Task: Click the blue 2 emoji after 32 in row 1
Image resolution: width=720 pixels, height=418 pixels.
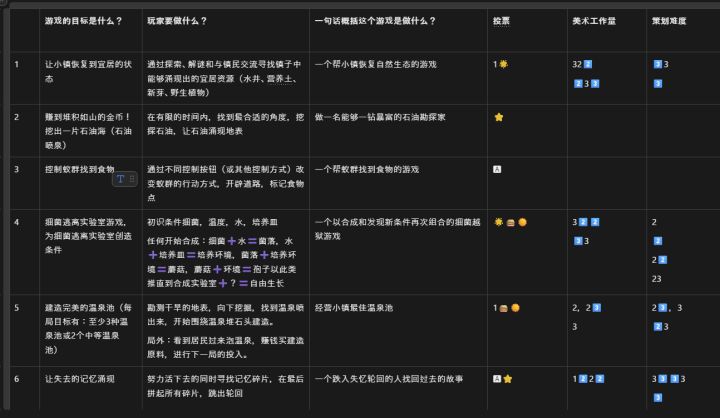Action: (x=588, y=64)
